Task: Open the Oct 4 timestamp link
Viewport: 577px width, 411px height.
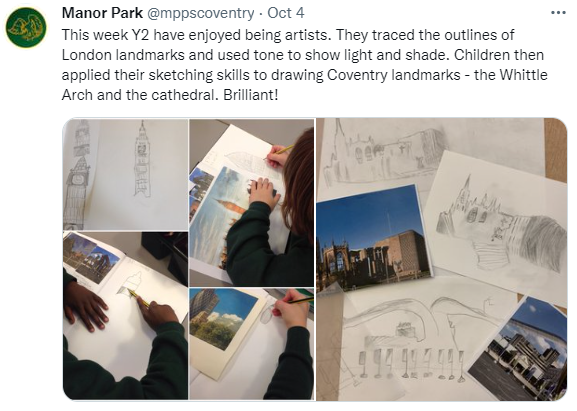Action: (286, 13)
